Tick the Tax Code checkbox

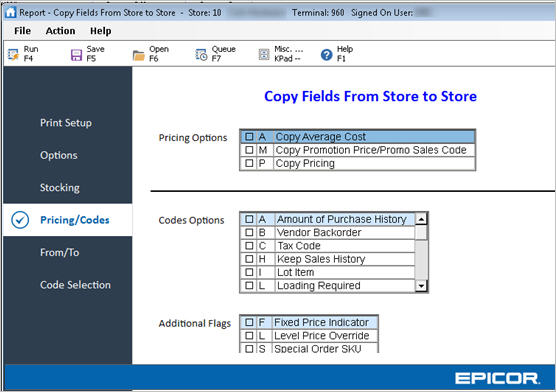coord(249,245)
